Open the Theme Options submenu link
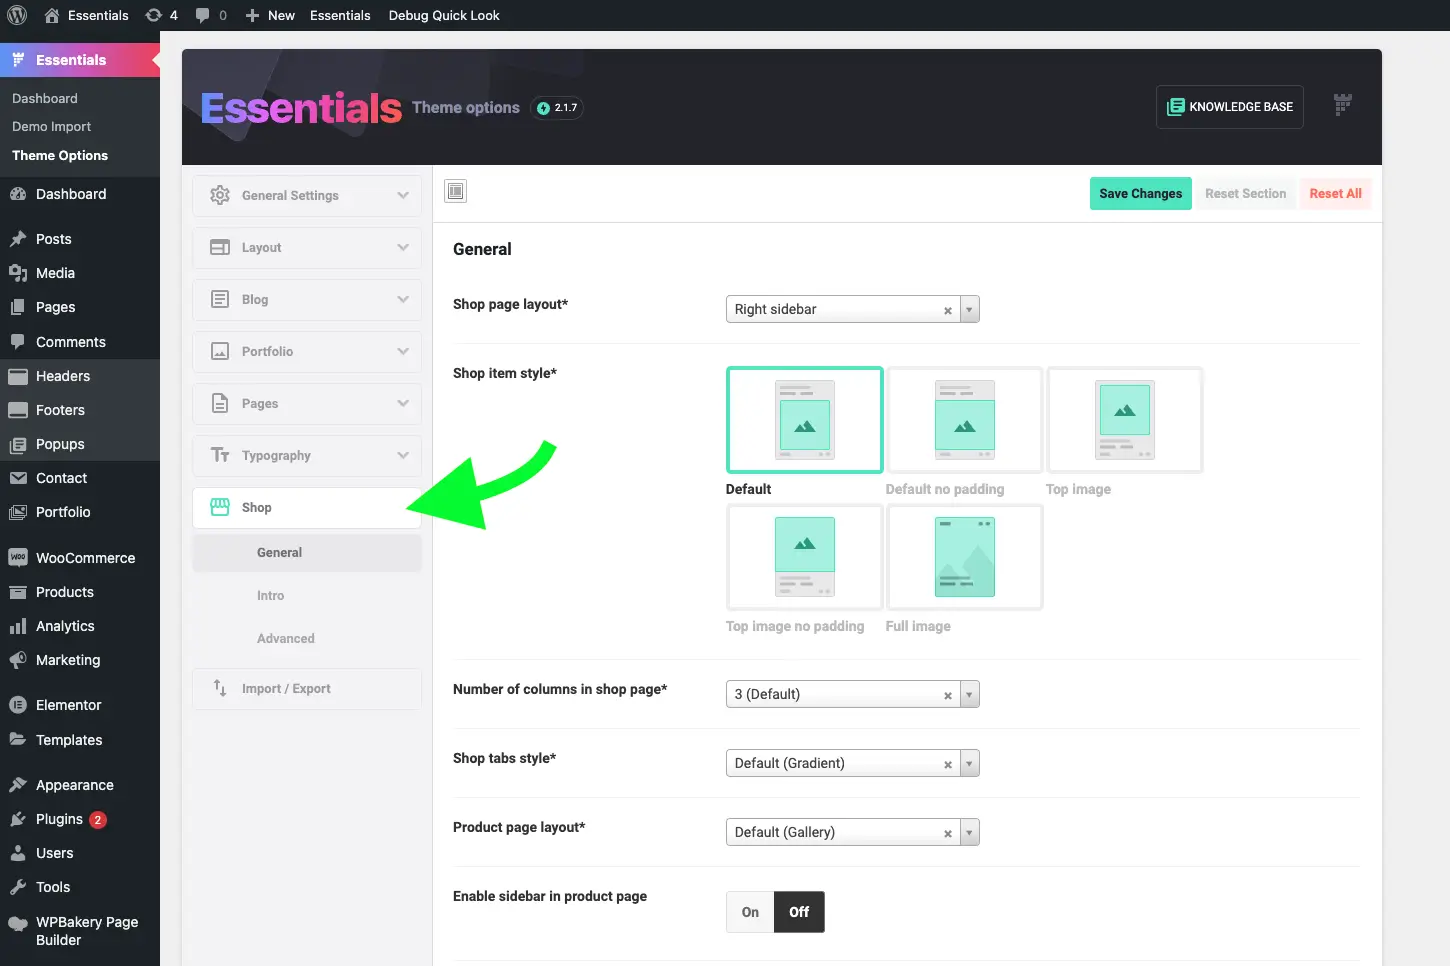This screenshot has width=1450, height=966. tap(60, 155)
